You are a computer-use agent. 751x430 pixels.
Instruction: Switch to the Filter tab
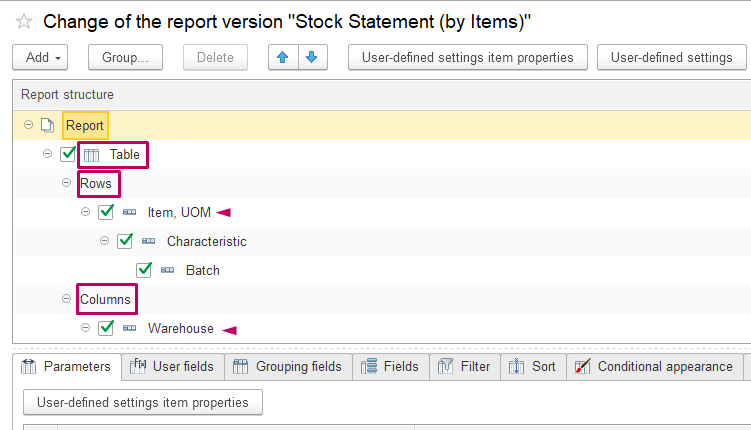[465, 367]
